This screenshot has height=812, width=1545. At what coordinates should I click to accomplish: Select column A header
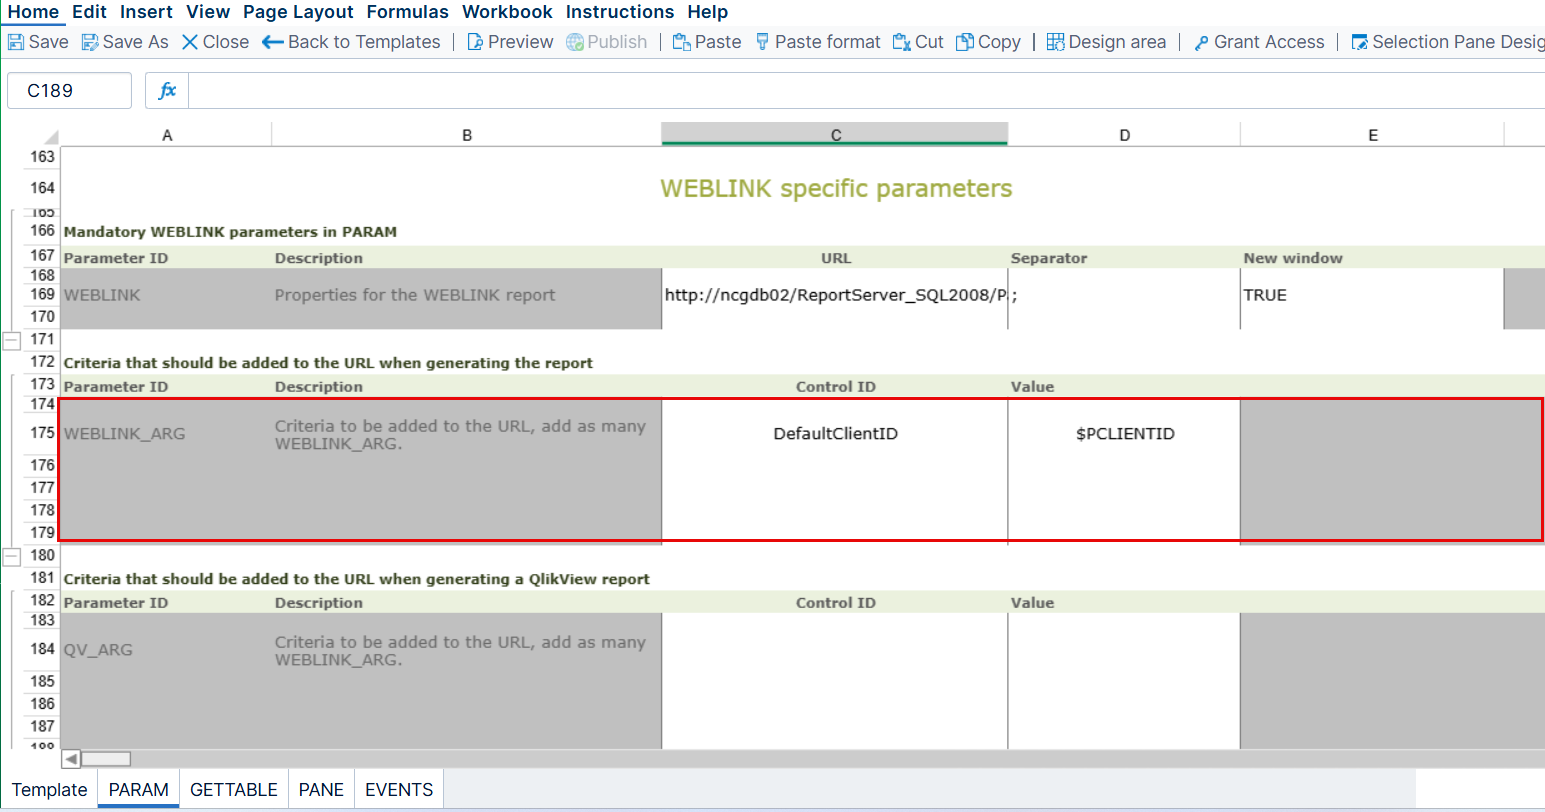(x=167, y=135)
